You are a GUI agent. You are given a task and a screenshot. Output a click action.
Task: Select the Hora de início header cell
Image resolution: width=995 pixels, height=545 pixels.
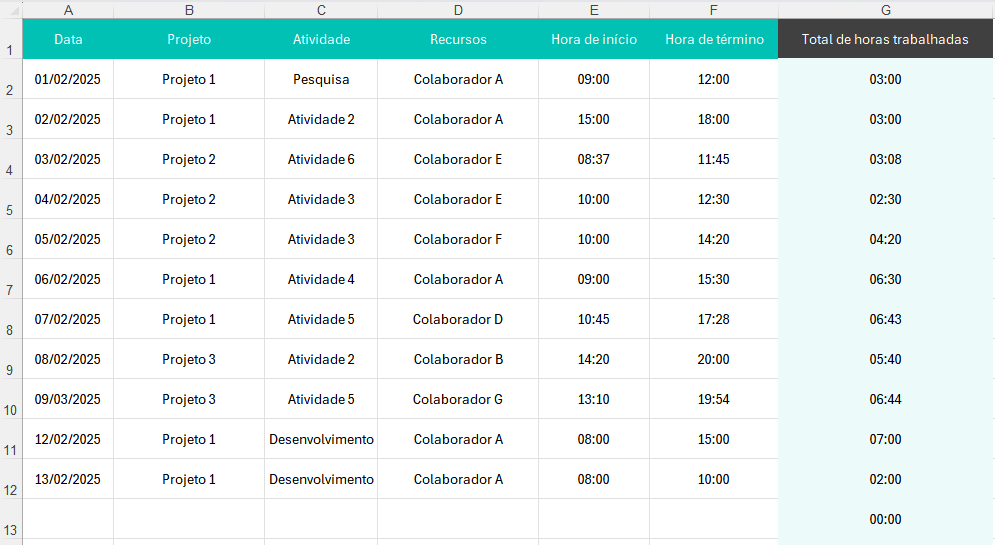pos(594,39)
